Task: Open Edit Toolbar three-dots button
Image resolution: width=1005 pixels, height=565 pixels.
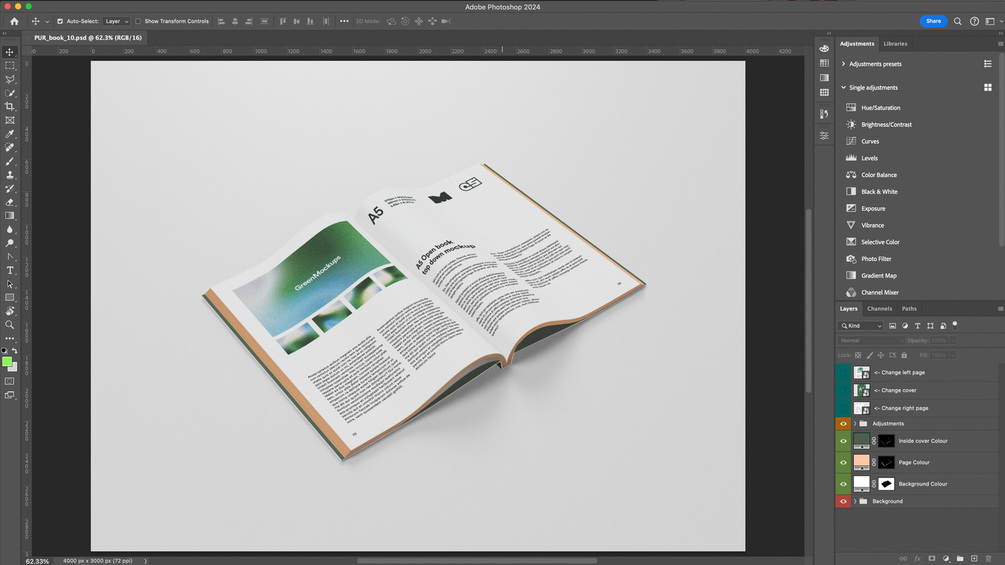Action: coord(10,338)
